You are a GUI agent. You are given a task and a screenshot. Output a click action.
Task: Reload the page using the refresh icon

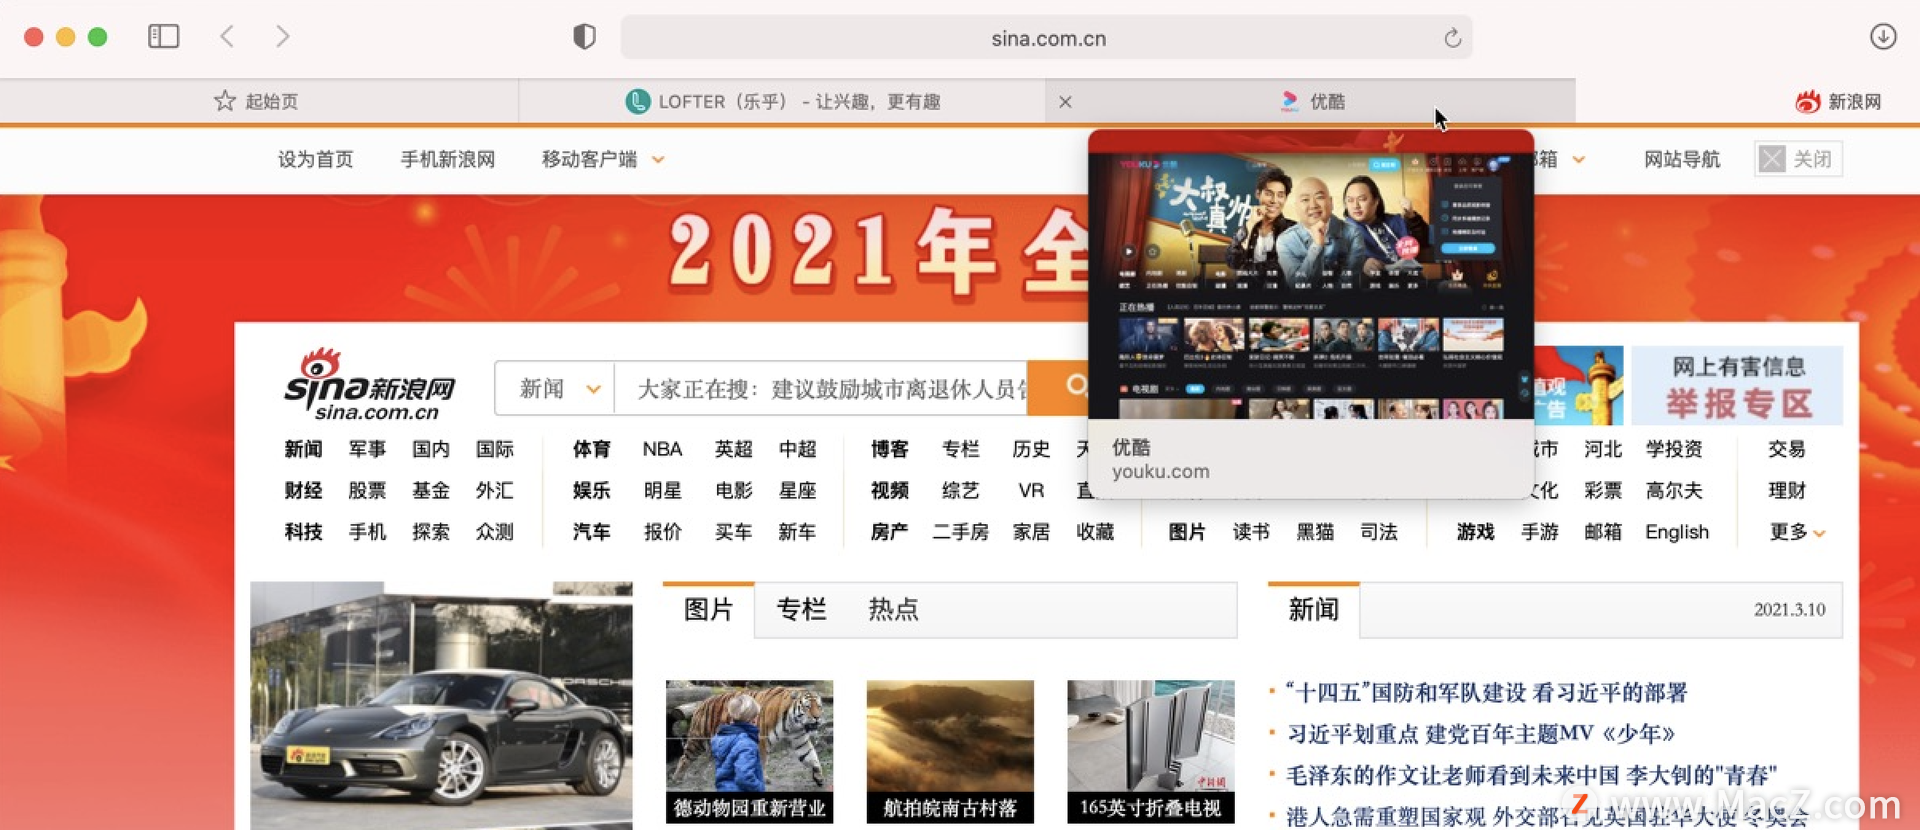[1452, 38]
